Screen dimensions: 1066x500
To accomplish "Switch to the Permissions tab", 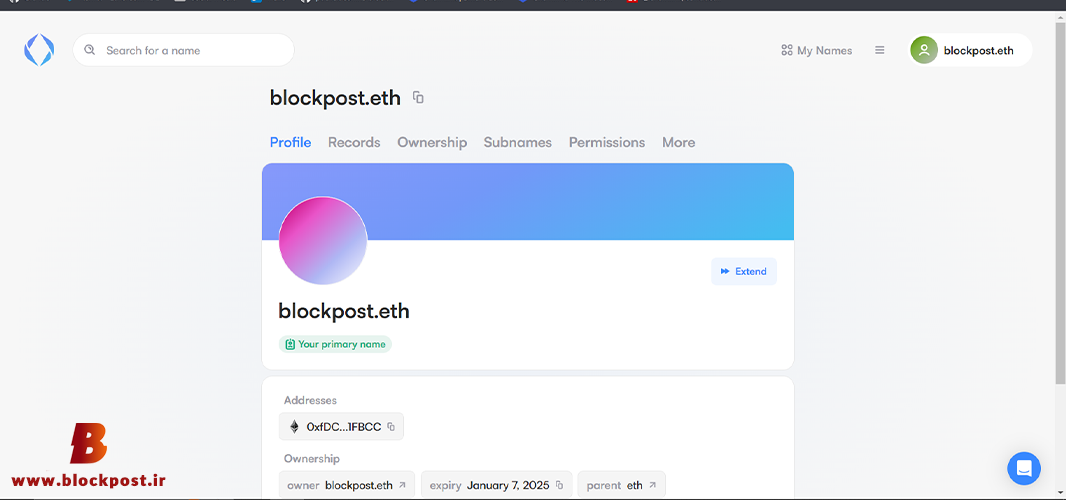I will [607, 143].
